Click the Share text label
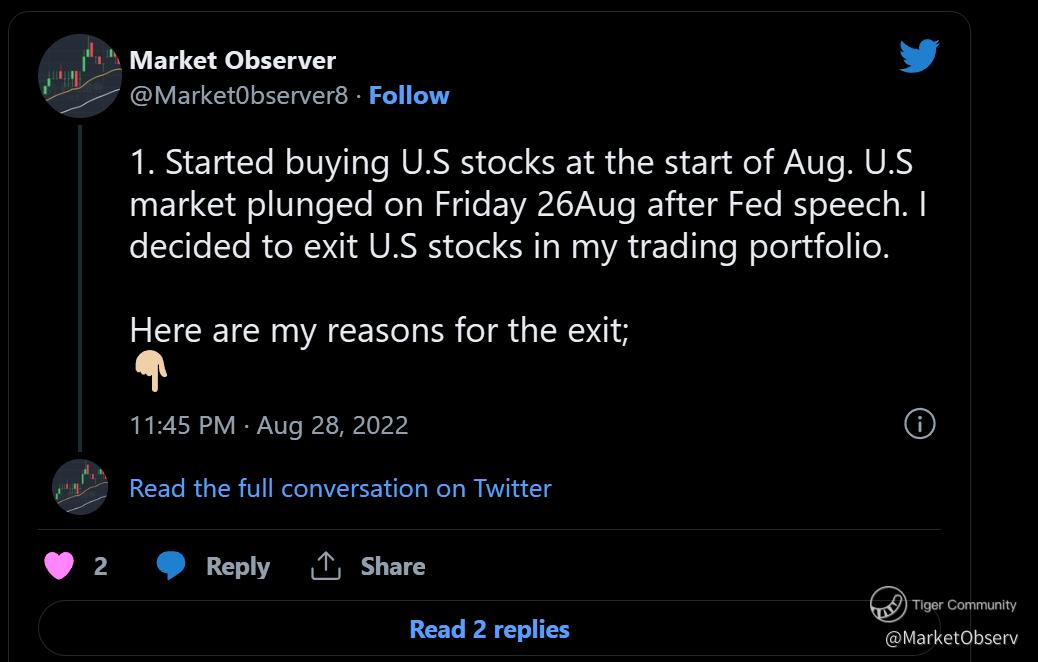 click(393, 566)
